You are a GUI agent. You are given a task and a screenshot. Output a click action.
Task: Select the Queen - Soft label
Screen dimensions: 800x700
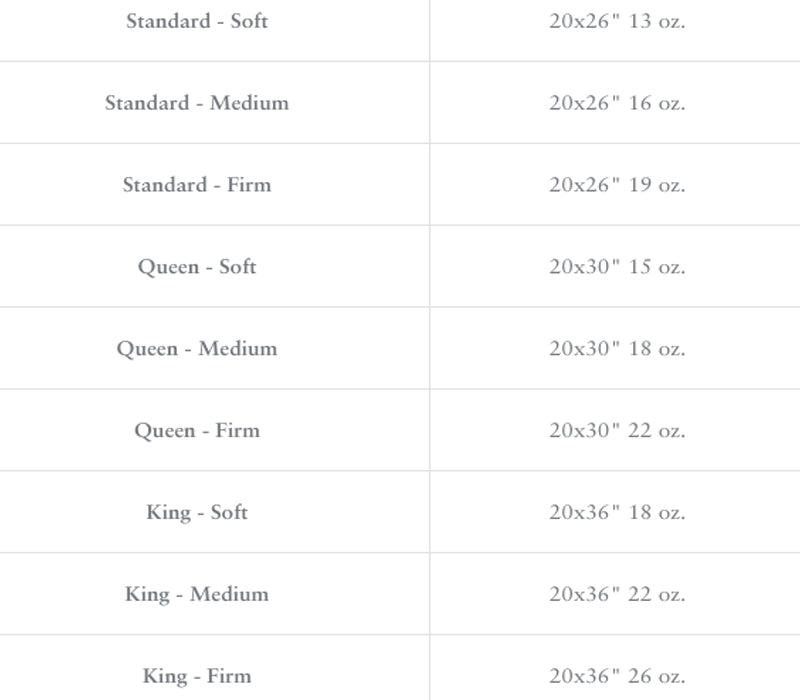click(x=197, y=267)
